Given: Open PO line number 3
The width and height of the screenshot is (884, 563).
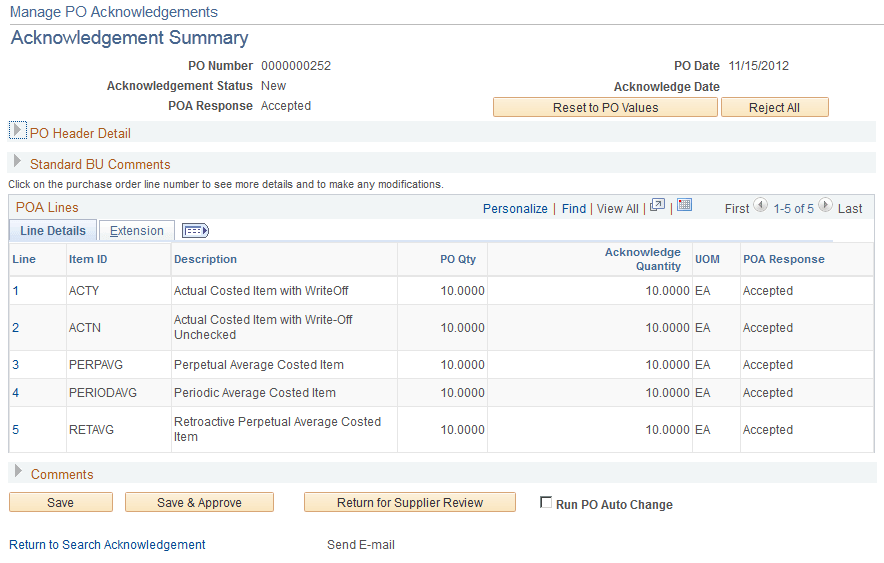Looking at the screenshot, I should [16, 365].
